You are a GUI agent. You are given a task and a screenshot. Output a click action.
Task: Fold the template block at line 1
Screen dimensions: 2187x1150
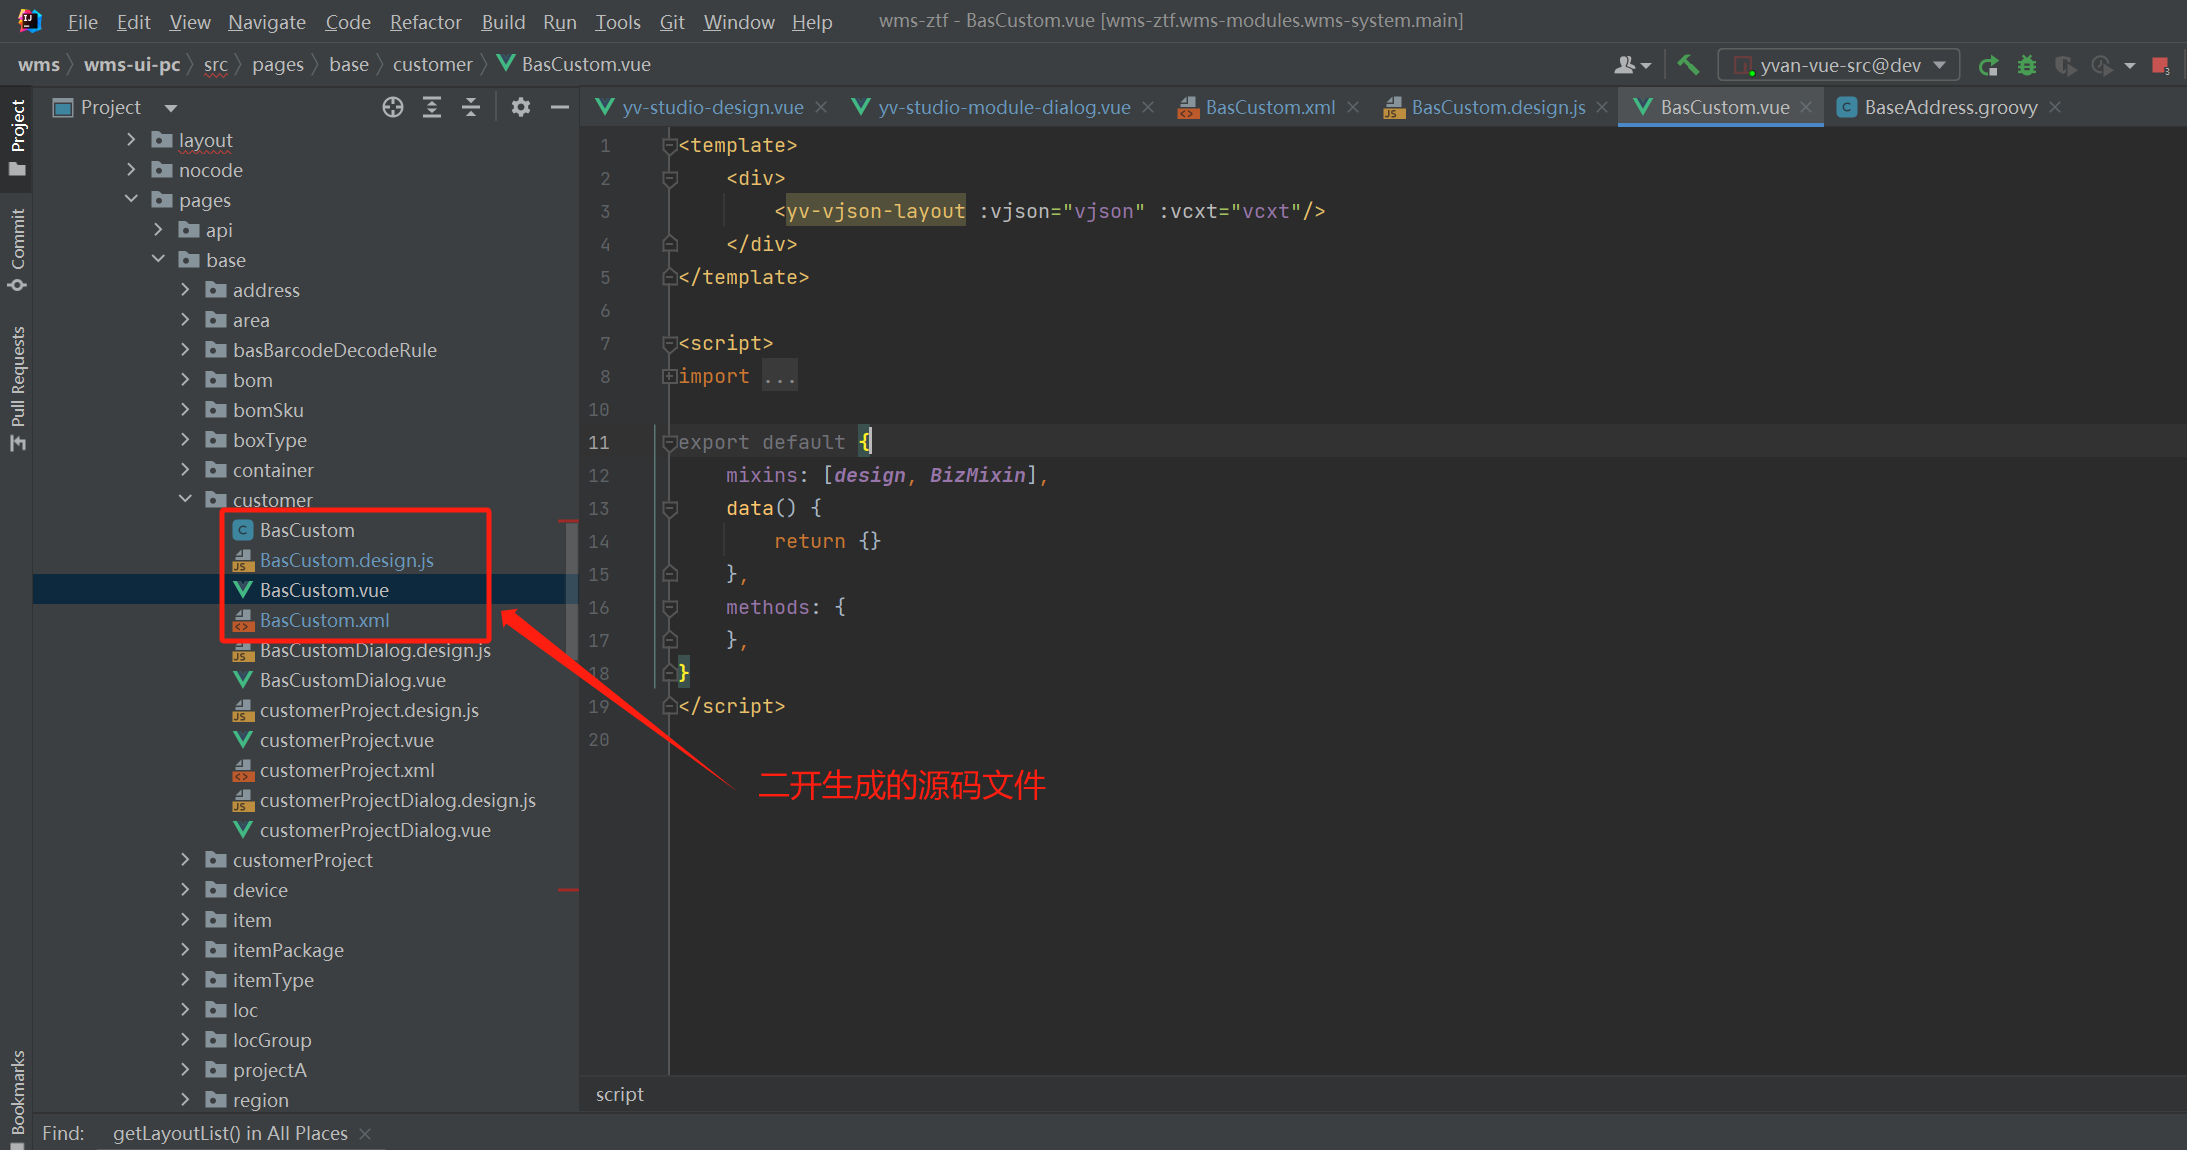[x=669, y=146]
